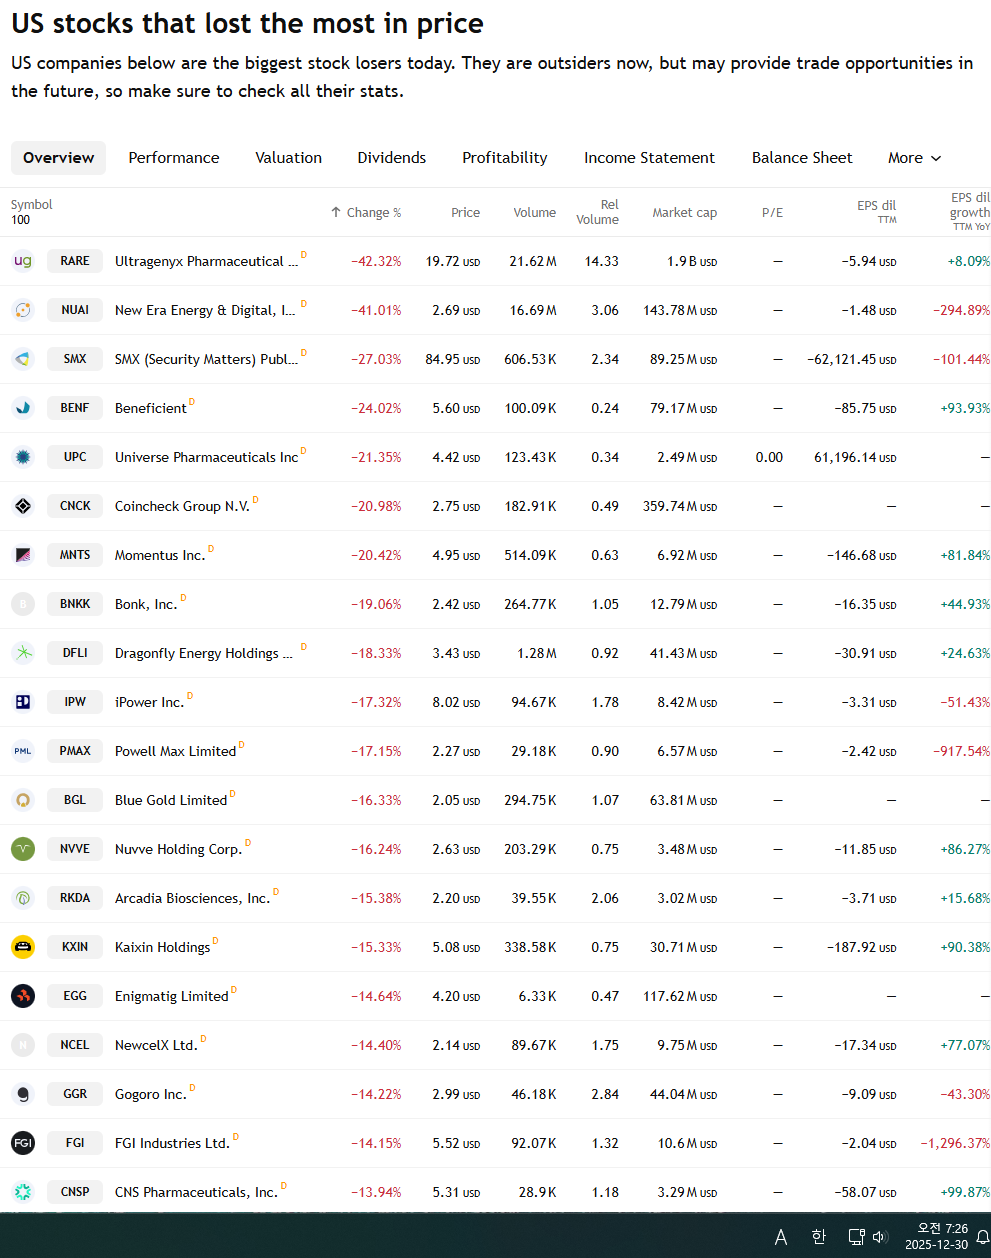Click the FGI Industries logo icon
The height and width of the screenshot is (1258, 991).
(23, 1143)
